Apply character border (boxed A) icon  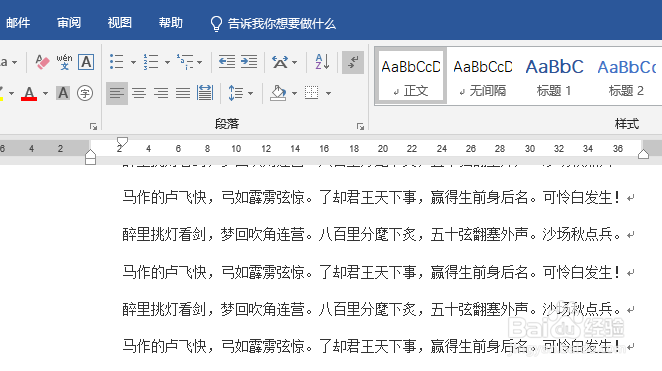pyautogui.click(x=86, y=62)
